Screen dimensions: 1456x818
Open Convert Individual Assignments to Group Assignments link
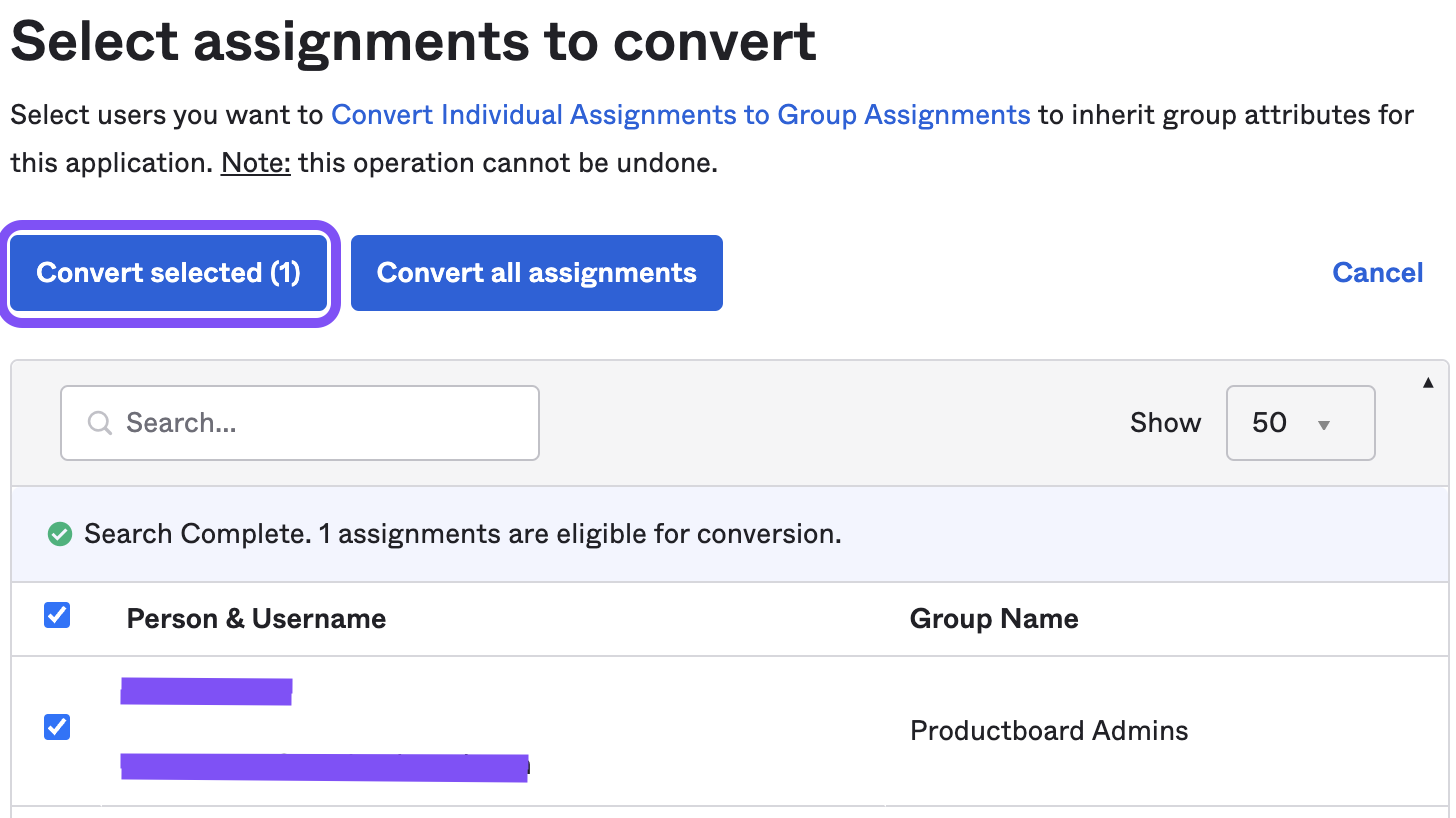click(680, 115)
